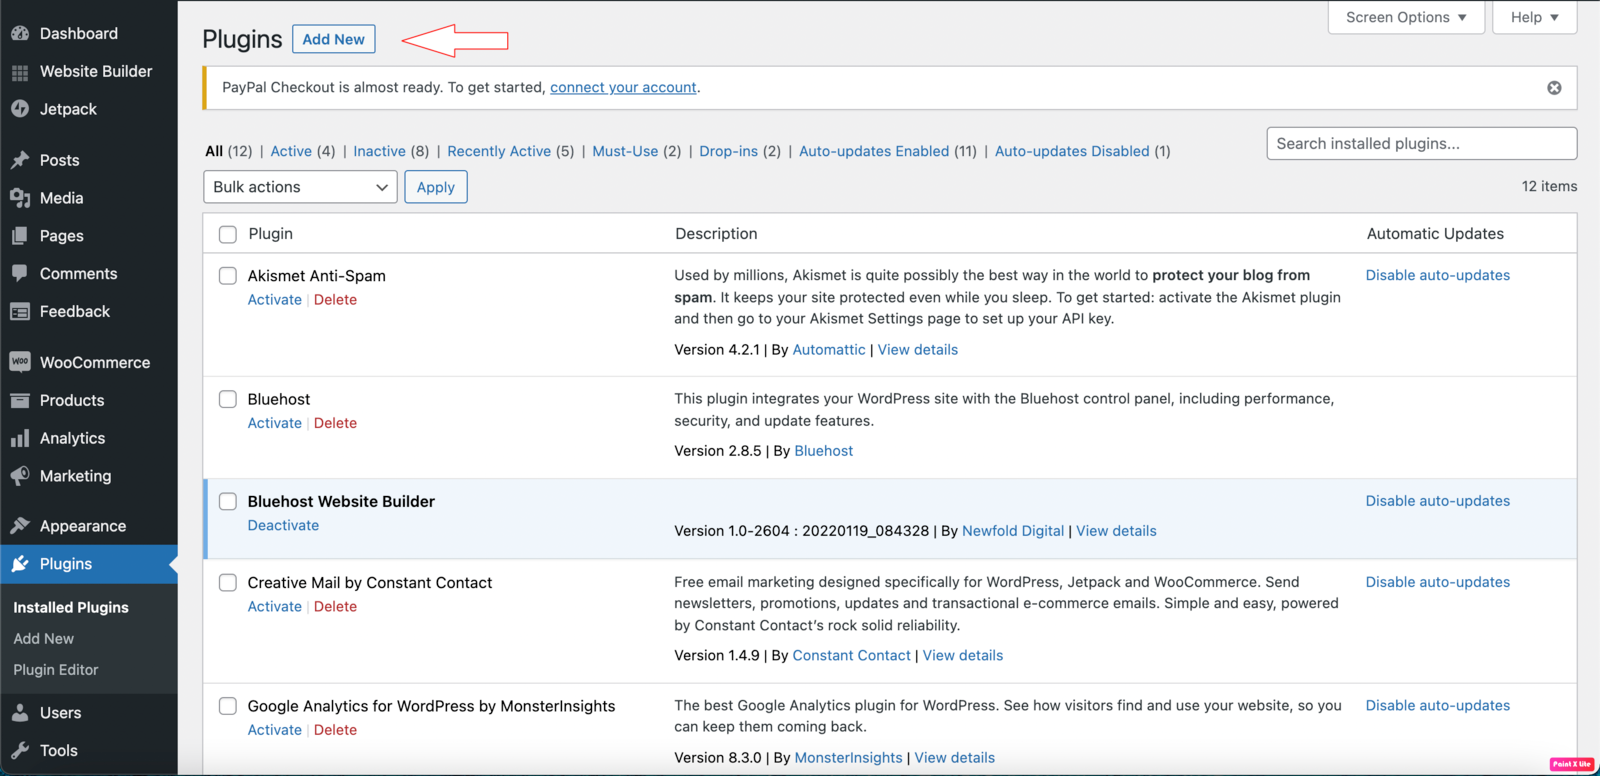
Task: Filter plugins by Active
Action: (x=291, y=151)
